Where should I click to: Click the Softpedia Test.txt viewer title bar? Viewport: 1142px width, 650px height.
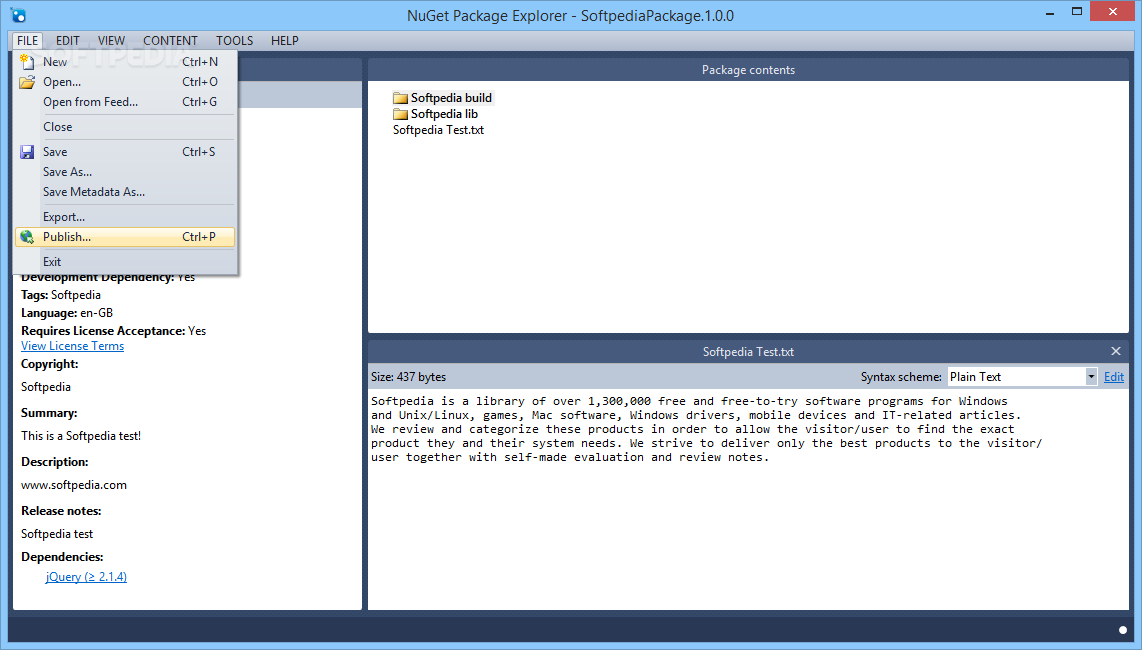click(x=748, y=352)
